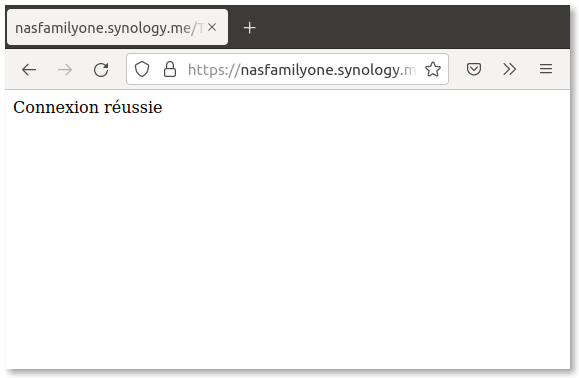579x378 pixels.
Task: Reload the current page
Action: tap(101, 69)
